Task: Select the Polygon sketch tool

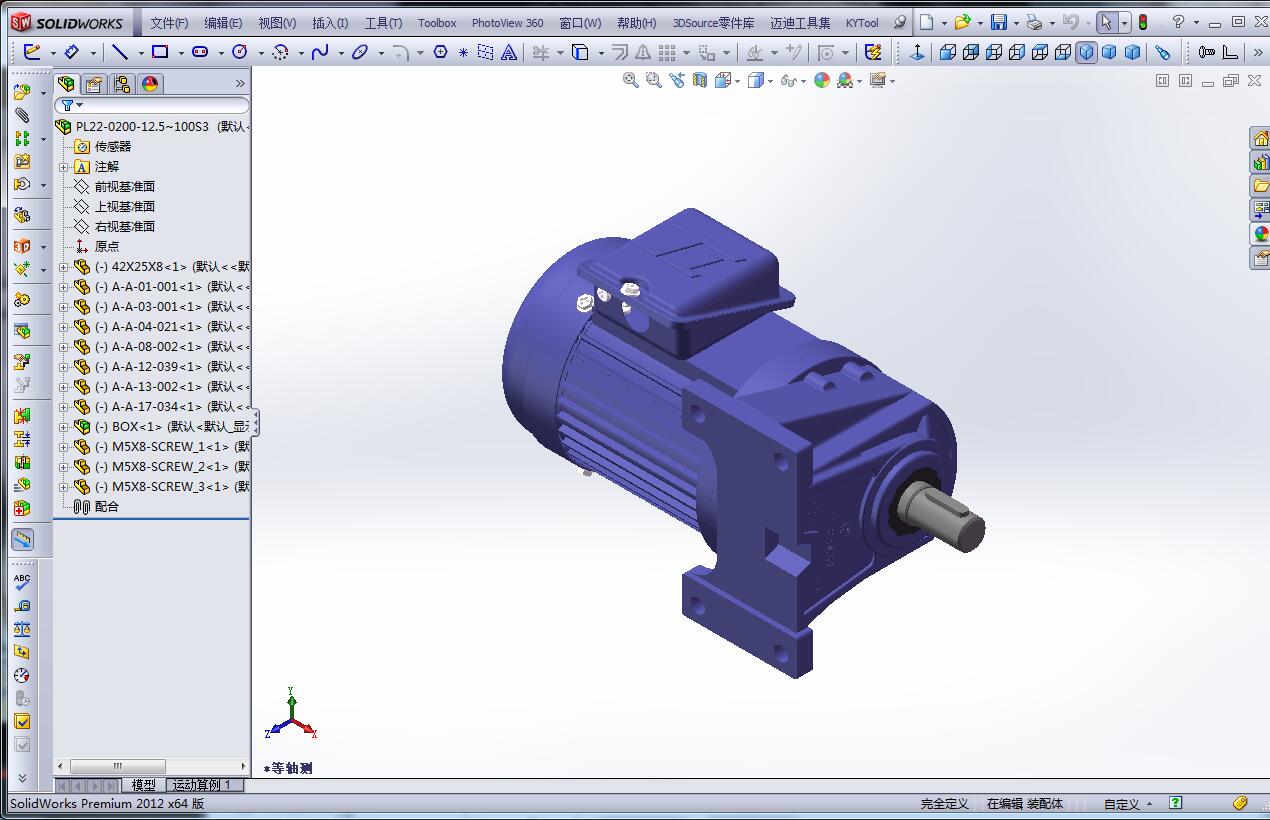Action: [x=440, y=52]
